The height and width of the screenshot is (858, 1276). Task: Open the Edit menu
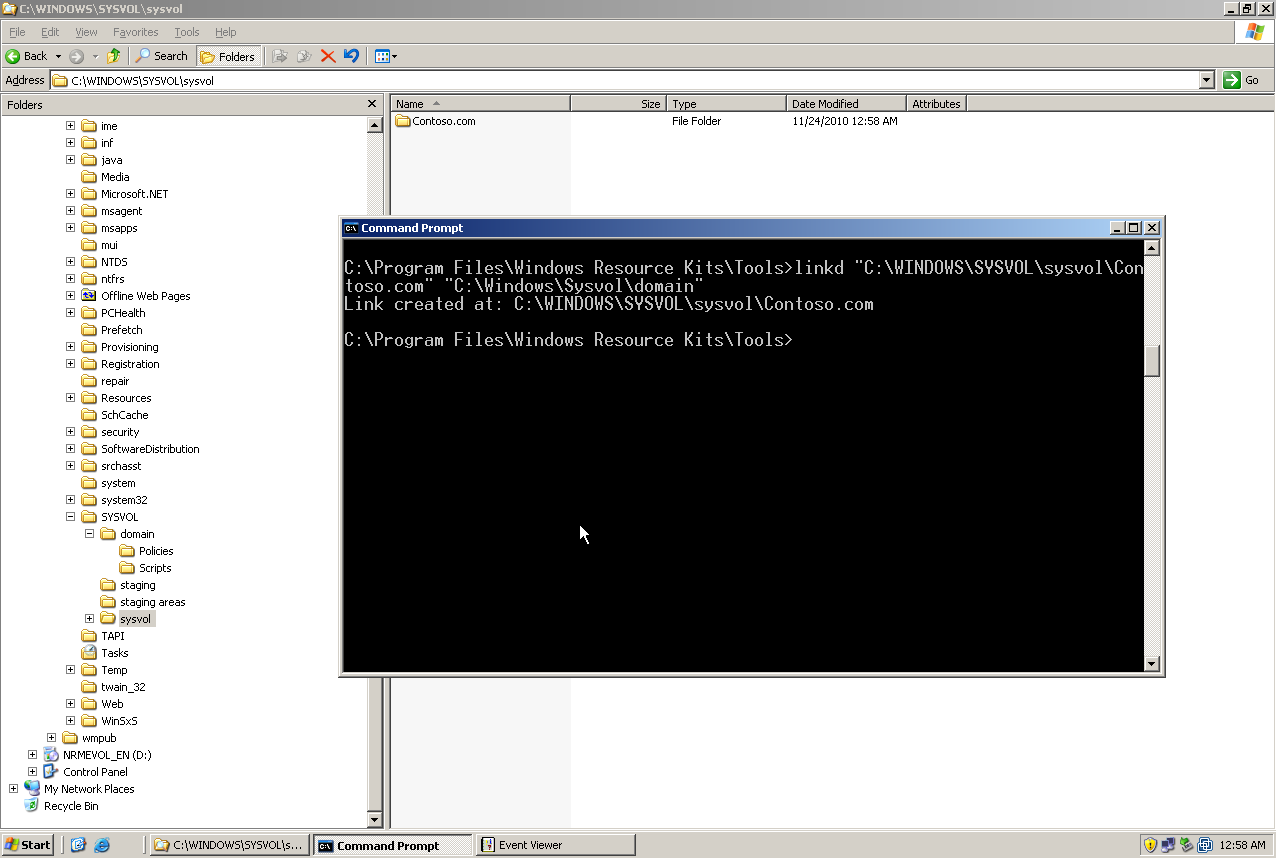(50, 32)
